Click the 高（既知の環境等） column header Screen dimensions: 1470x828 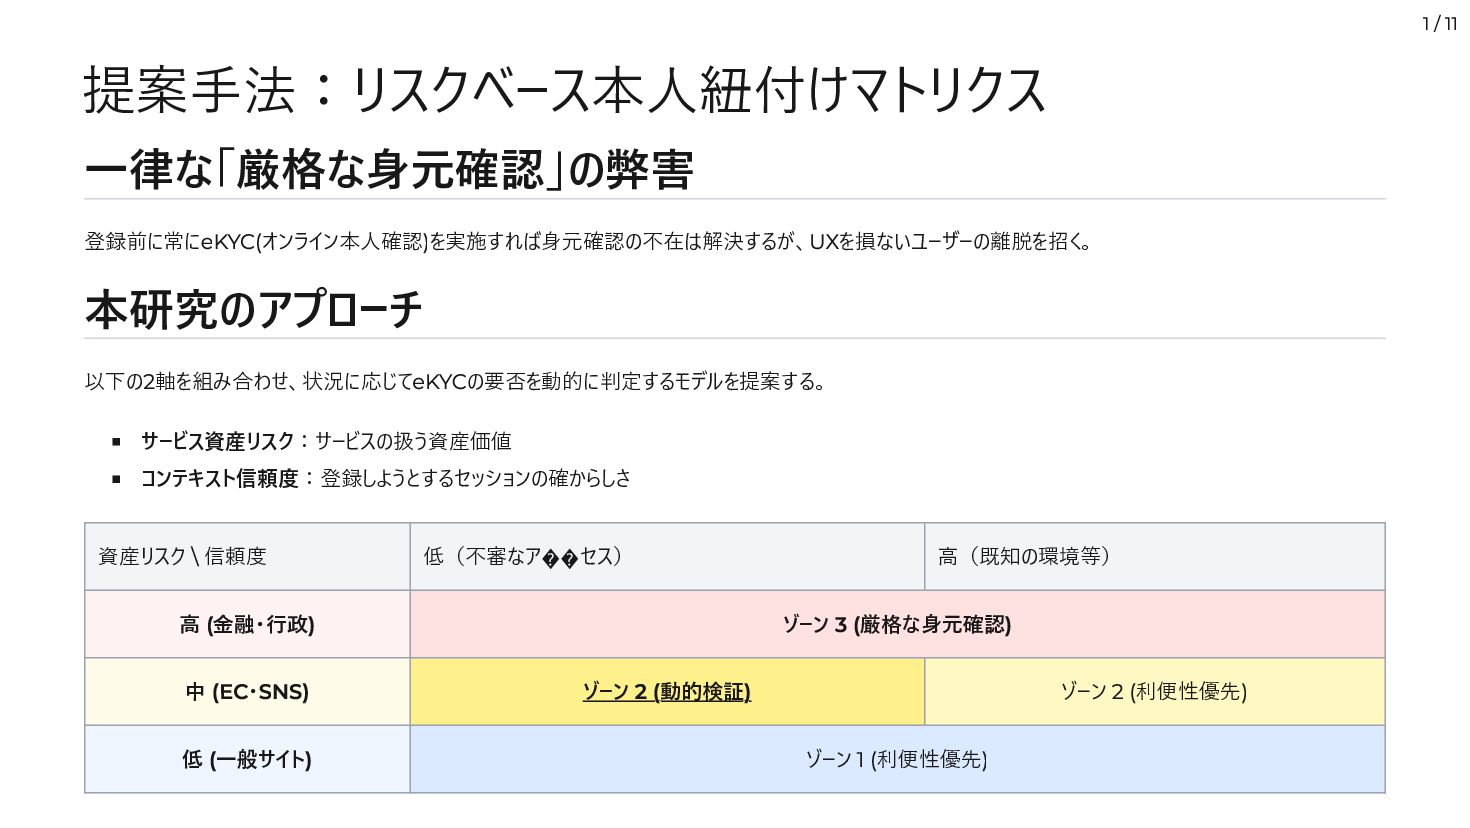[1025, 557]
